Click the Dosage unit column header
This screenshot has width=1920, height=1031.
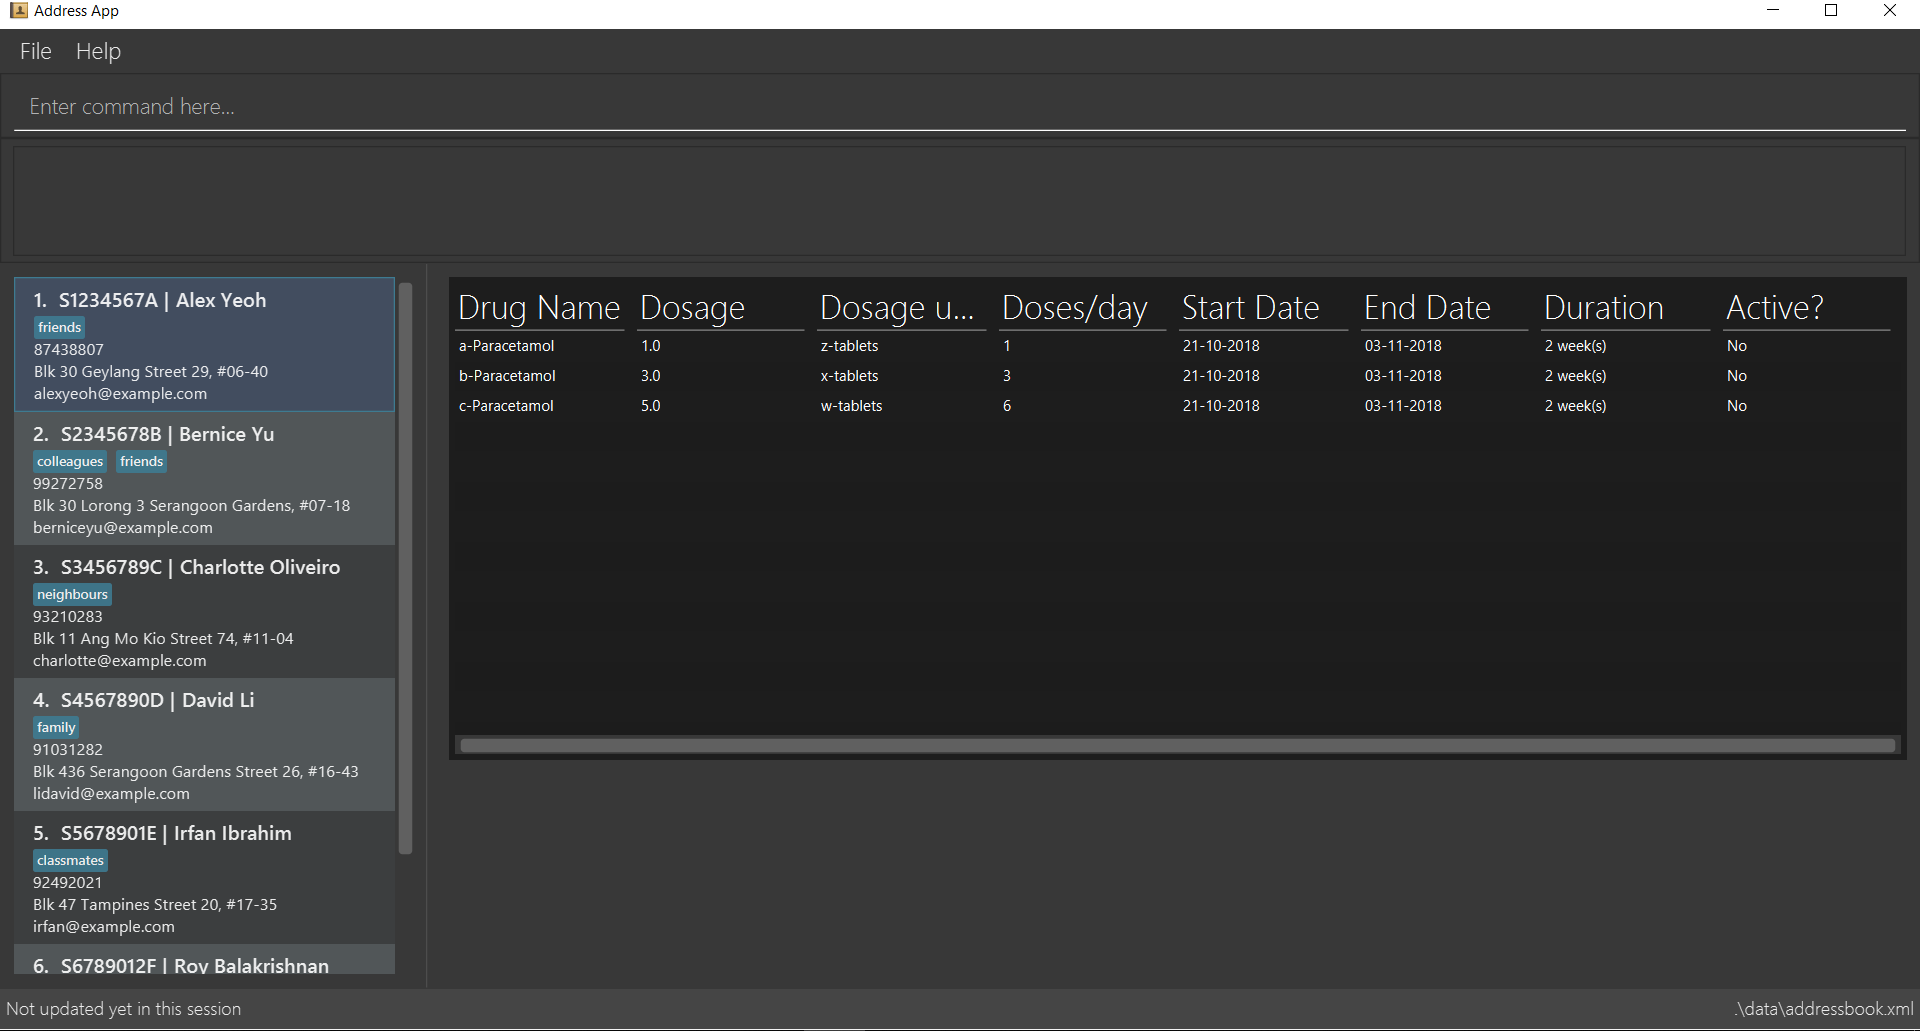click(902, 308)
